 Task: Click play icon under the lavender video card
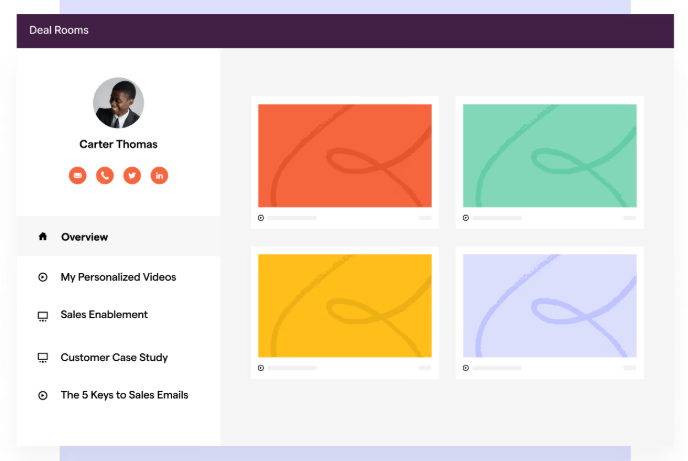pos(466,368)
